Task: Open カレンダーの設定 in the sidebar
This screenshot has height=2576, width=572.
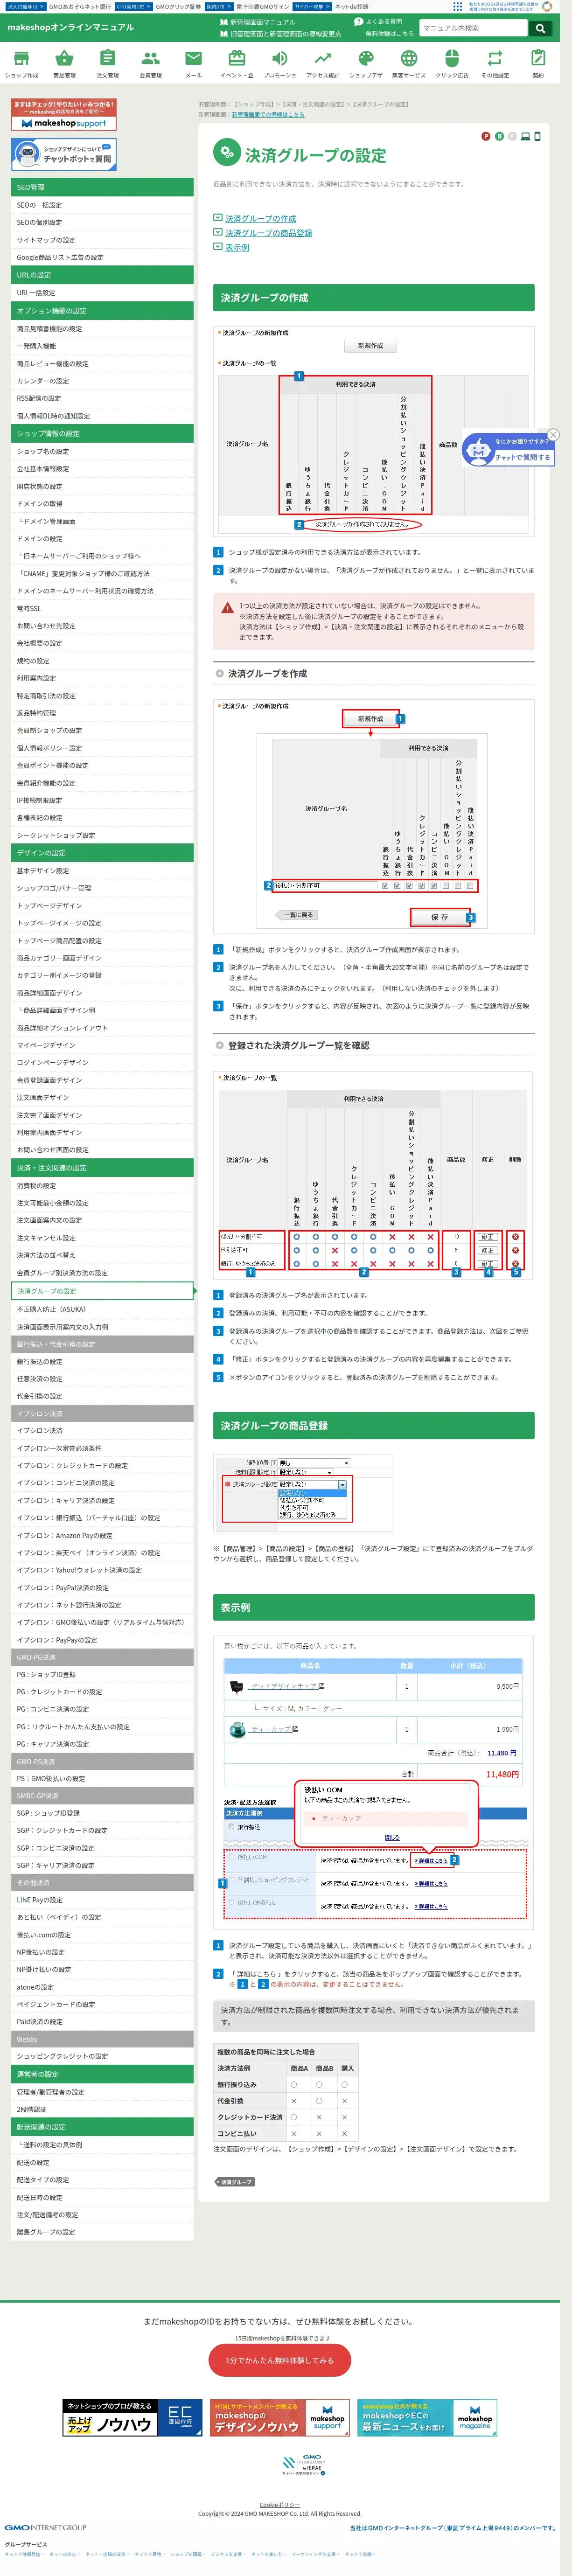Action: [x=102, y=381]
